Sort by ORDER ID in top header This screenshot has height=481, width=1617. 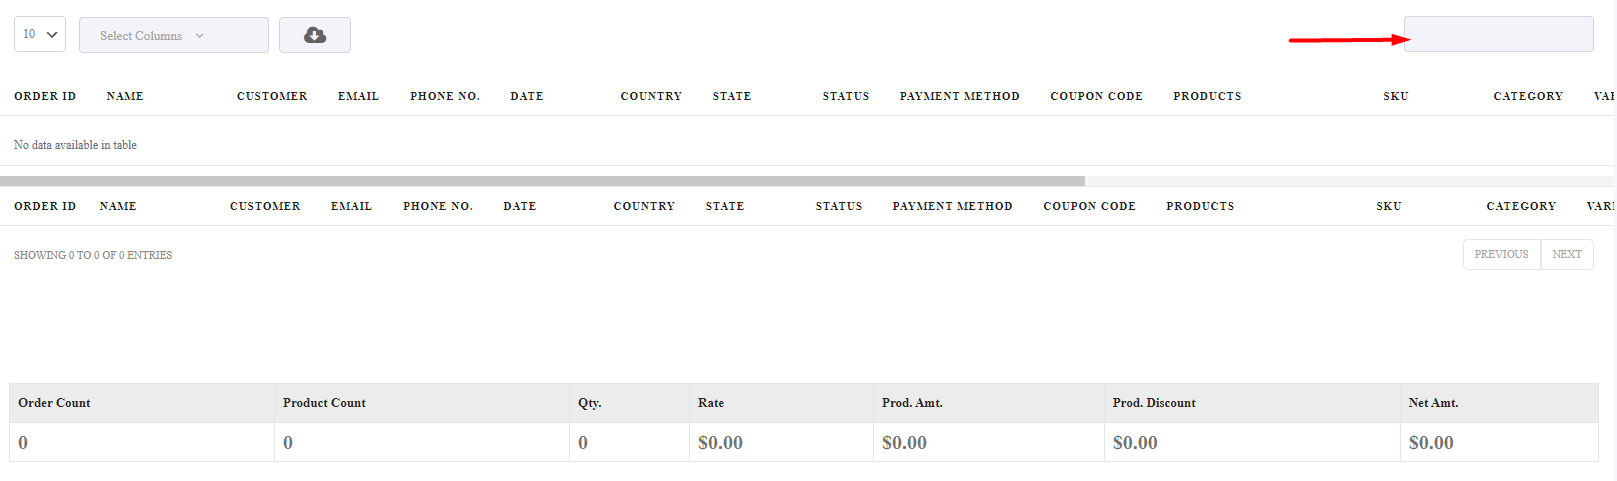click(x=45, y=96)
